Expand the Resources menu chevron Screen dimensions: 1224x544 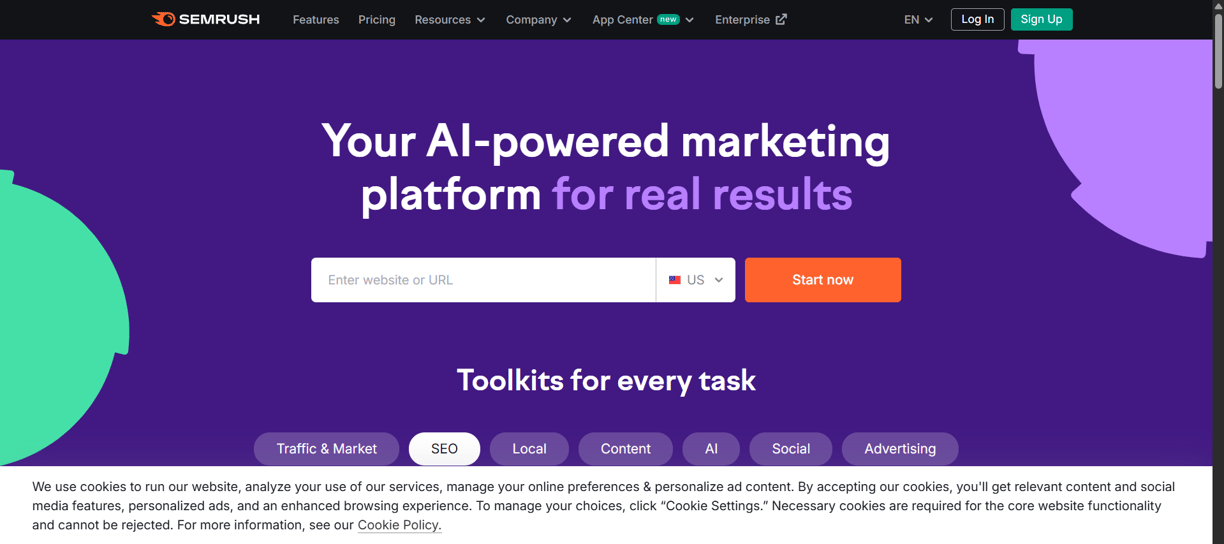[481, 20]
